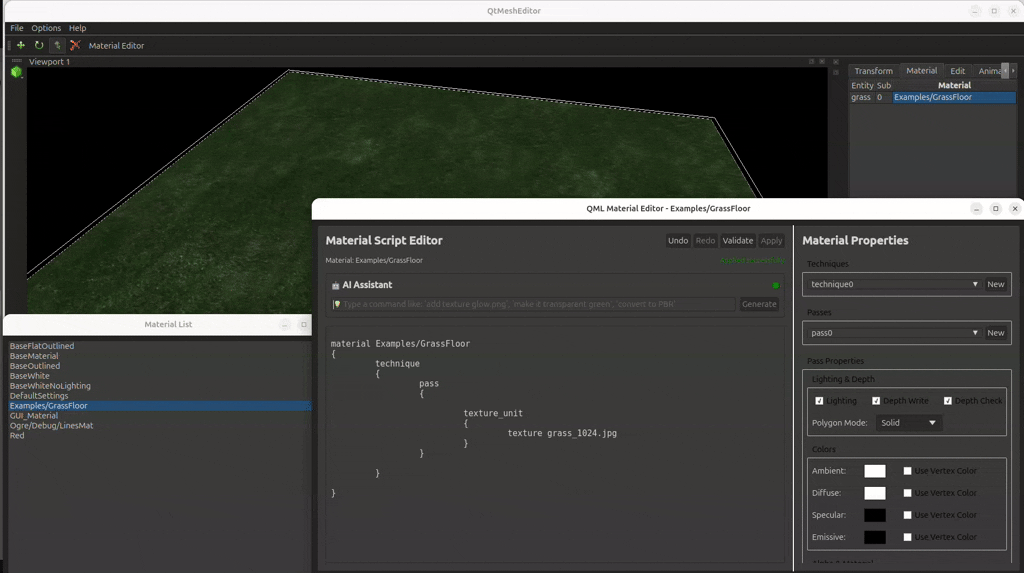Click the Validate button
This screenshot has height=573, width=1024.
pos(738,240)
